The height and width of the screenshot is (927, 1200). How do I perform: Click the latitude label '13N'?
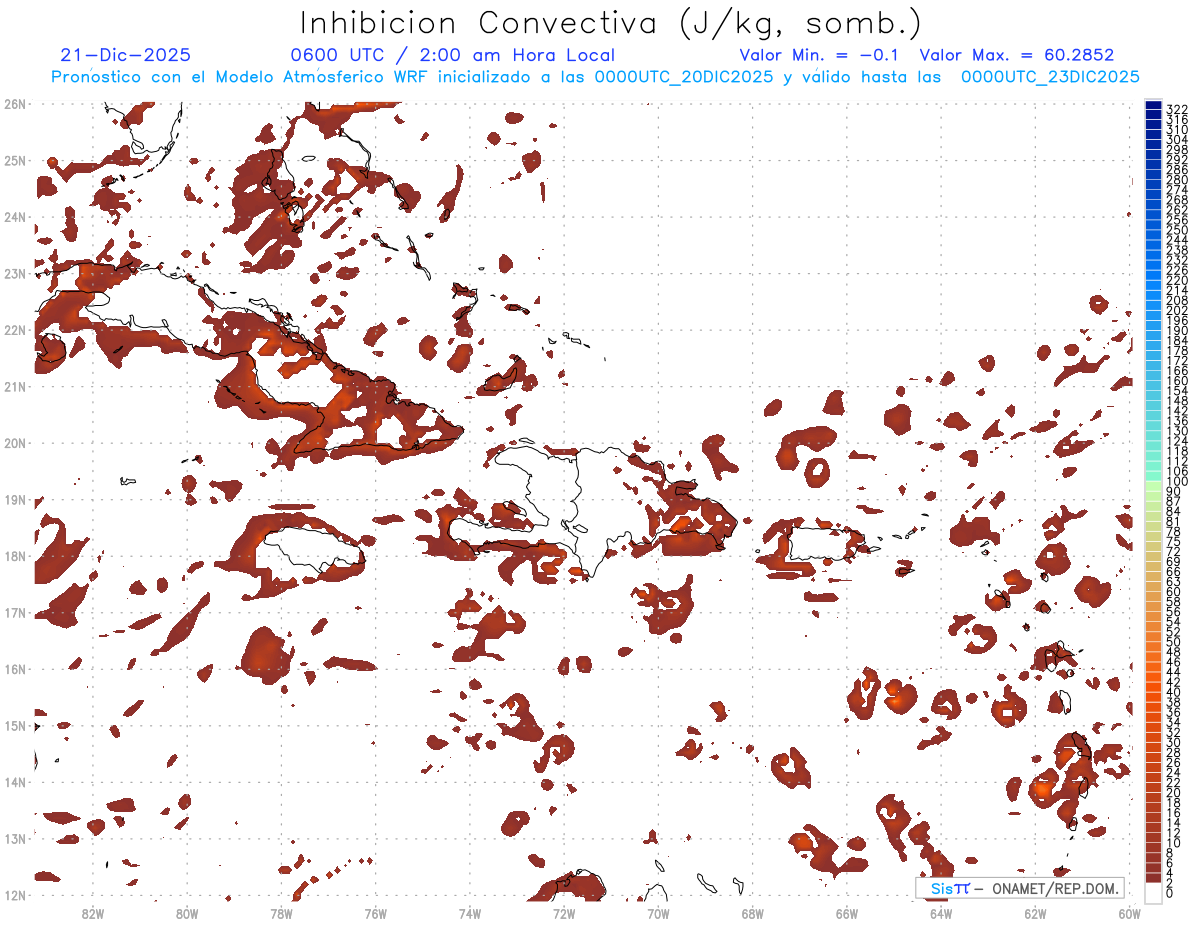coord(15,838)
